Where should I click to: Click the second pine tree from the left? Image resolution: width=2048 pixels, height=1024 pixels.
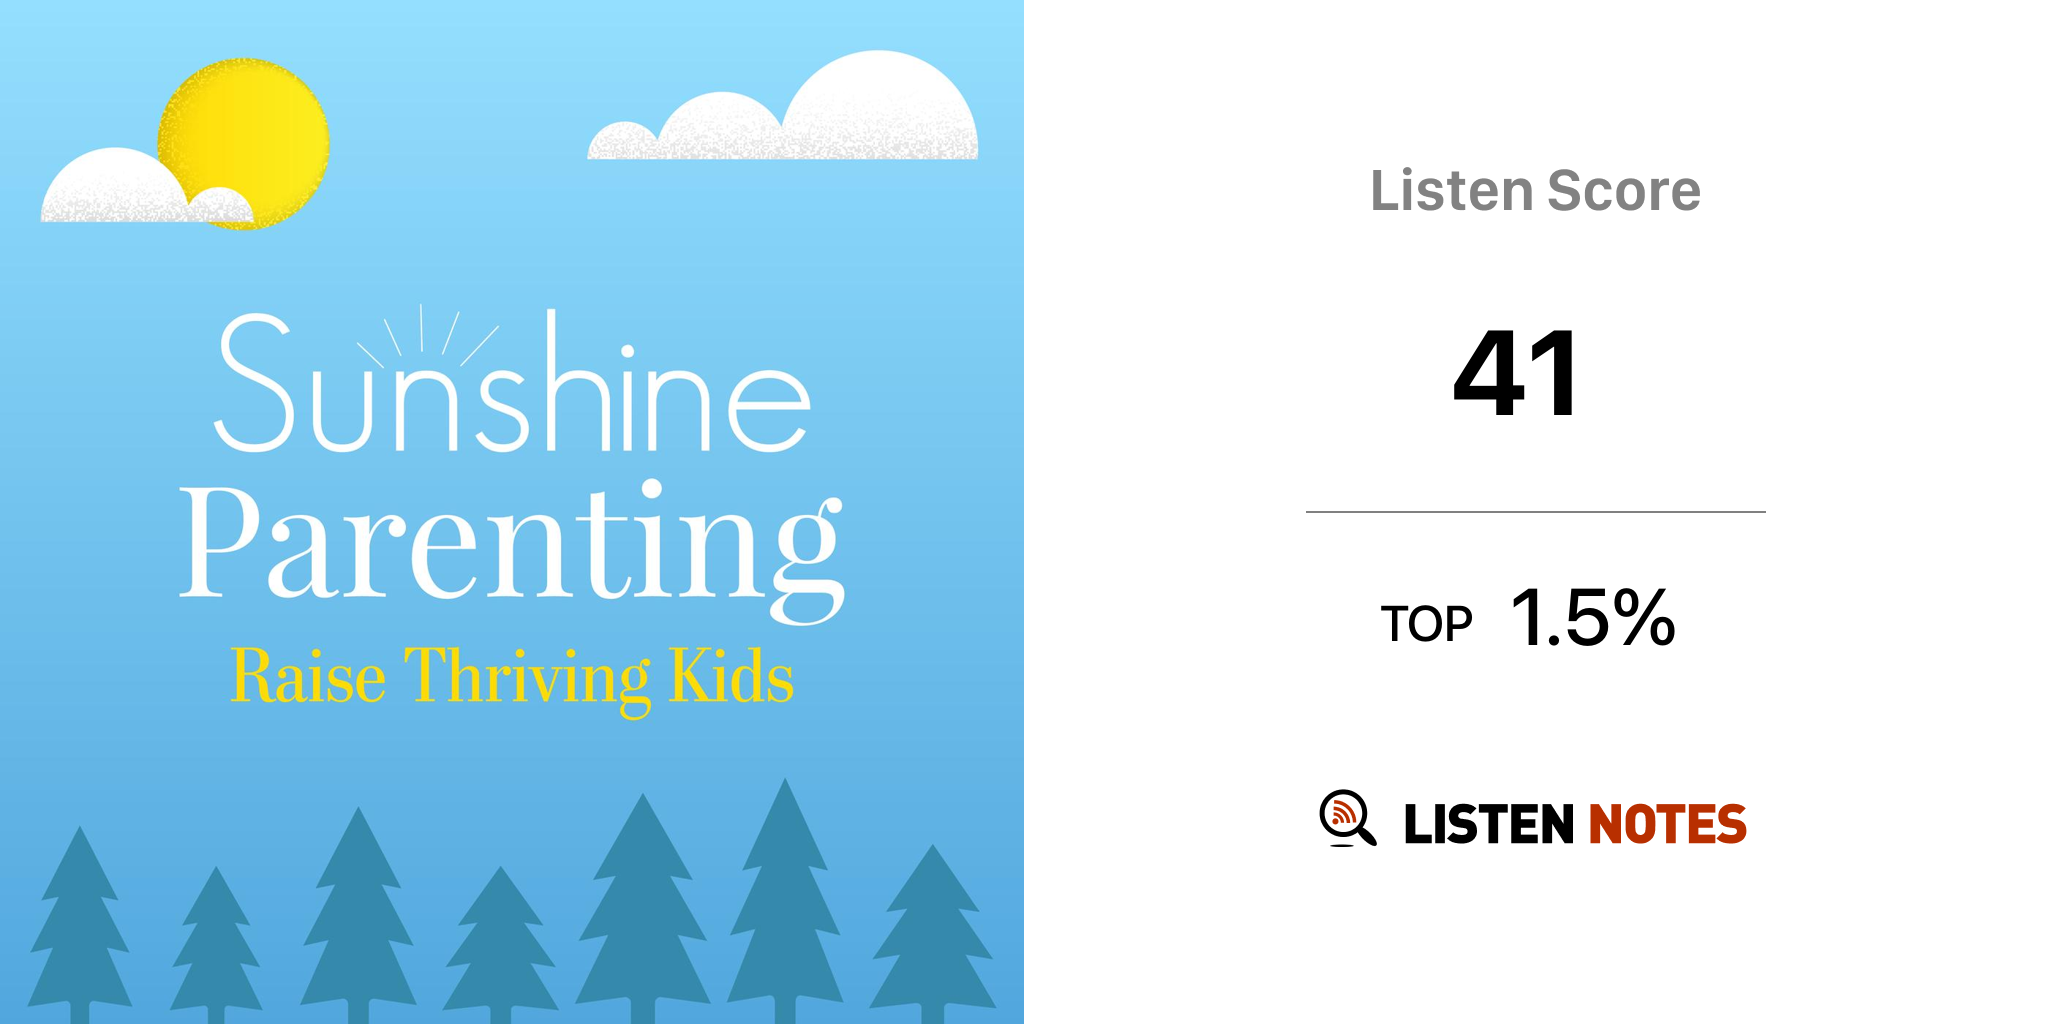pyautogui.click(x=215, y=940)
